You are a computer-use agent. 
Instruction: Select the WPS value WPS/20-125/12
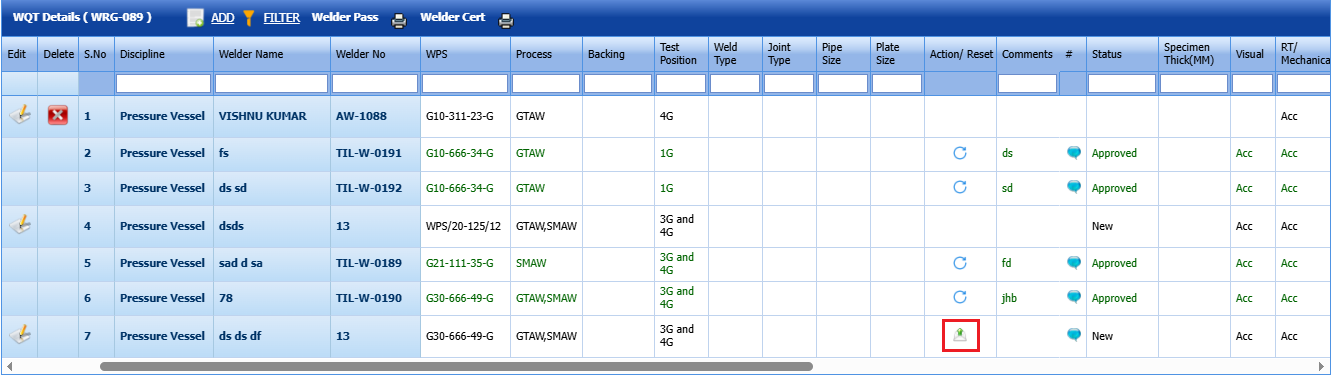pyautogui.click(x=463, y=226)
